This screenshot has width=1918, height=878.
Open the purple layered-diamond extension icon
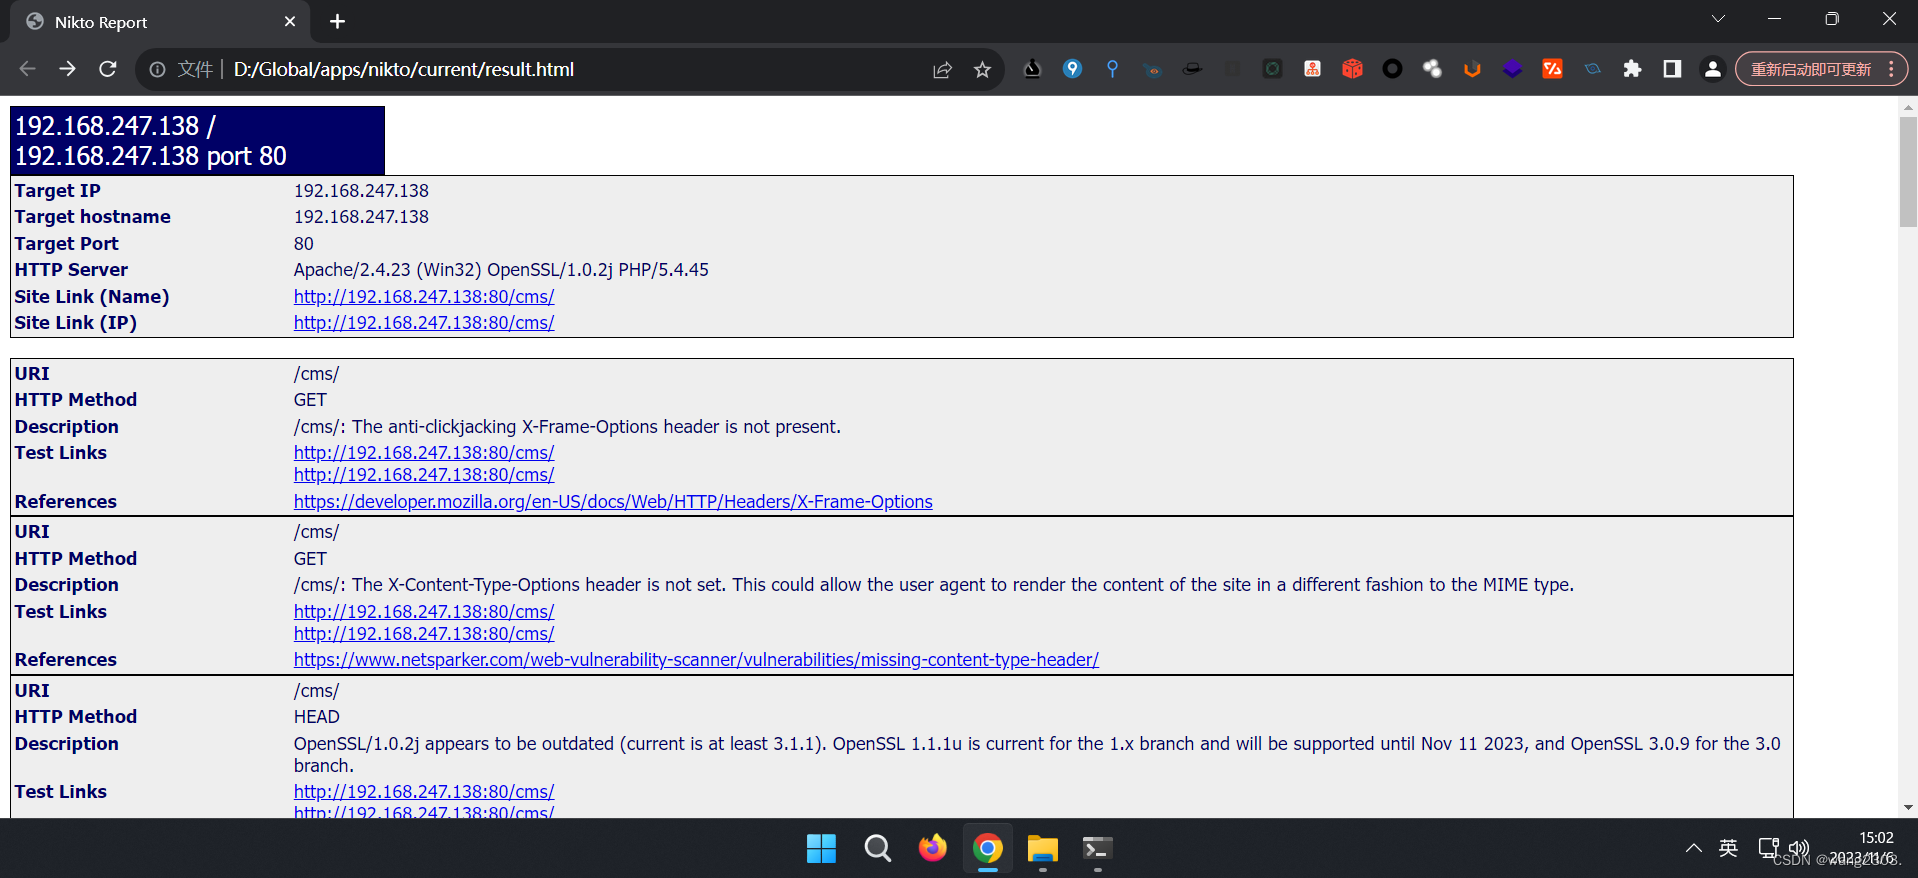[1512, 69]
